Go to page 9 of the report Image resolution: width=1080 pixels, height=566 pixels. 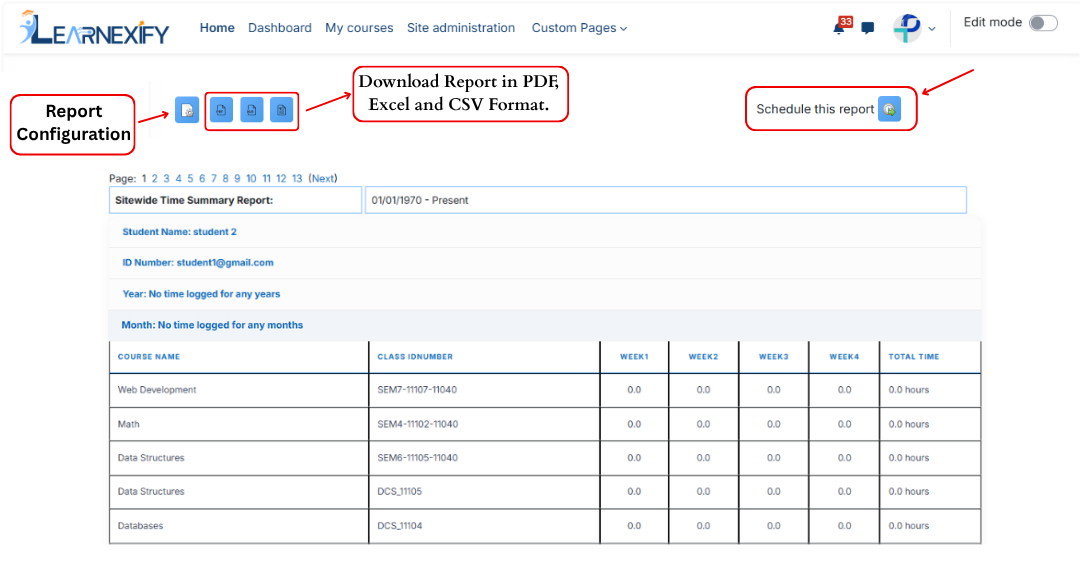pos(237,178)
